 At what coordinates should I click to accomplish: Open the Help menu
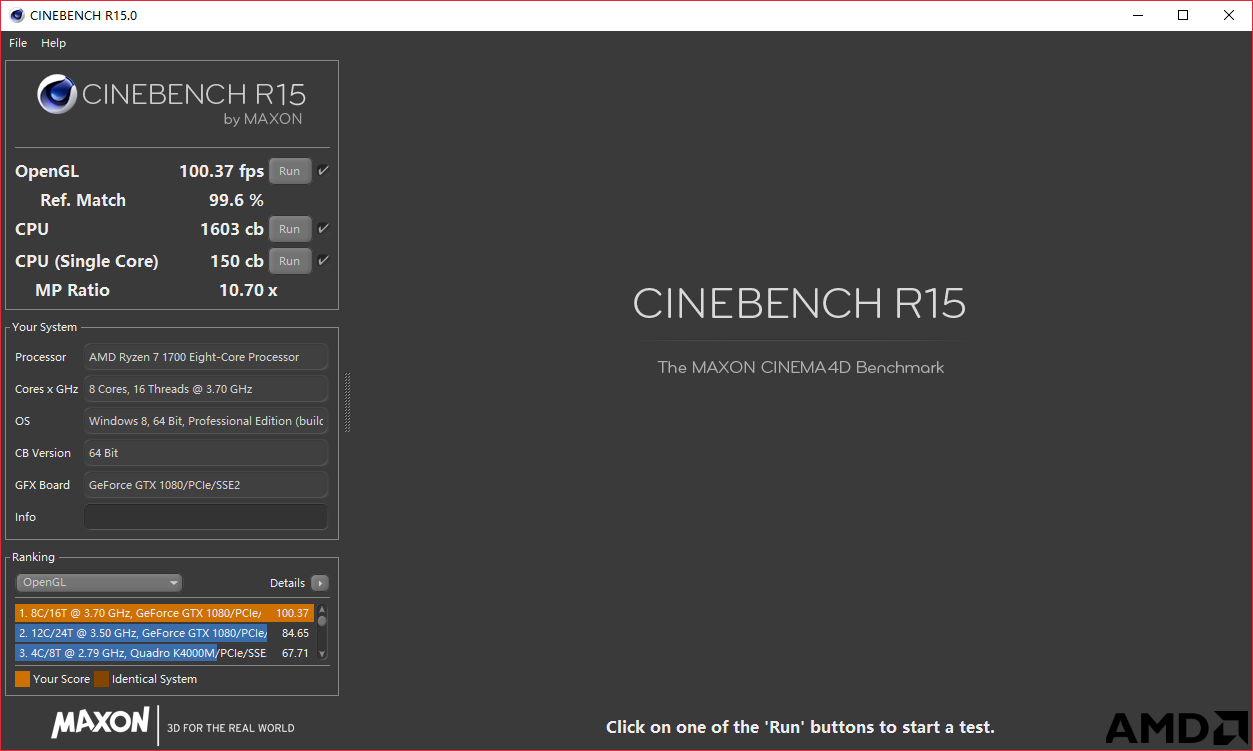coord(54,43)
